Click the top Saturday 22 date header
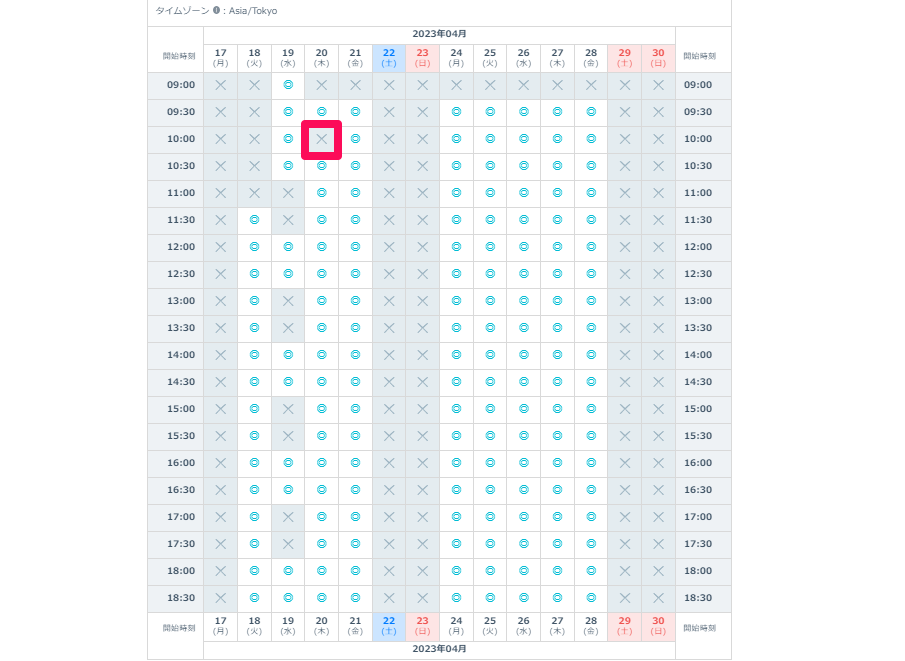This screenshot has height=661, width=905. [x=389, y=58]
